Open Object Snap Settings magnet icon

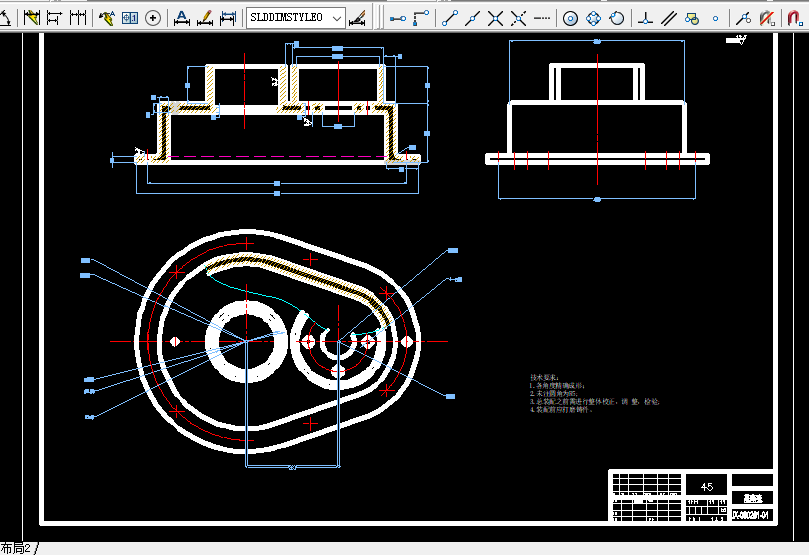(795, 19)
